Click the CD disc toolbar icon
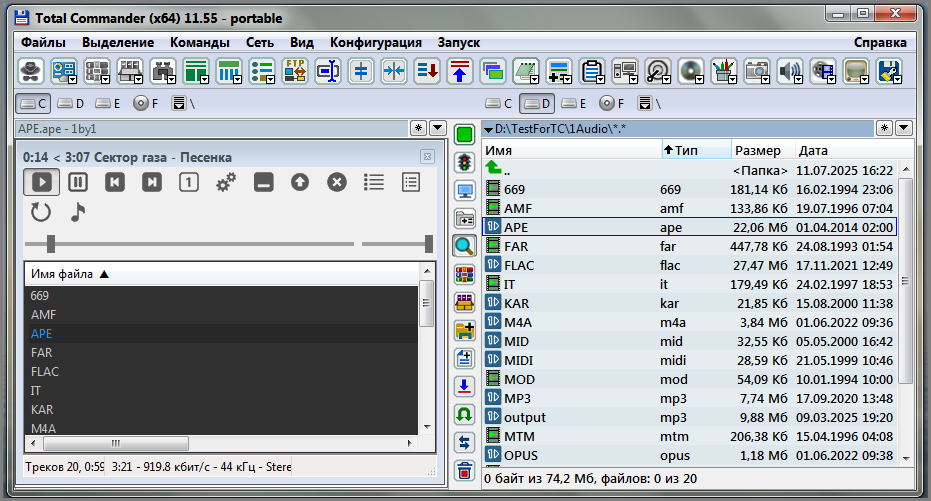 (x=690, y=72)
